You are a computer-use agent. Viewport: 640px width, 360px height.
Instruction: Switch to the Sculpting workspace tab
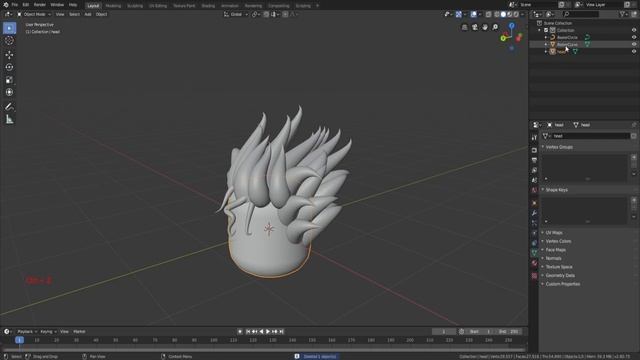tap(135, 6)
